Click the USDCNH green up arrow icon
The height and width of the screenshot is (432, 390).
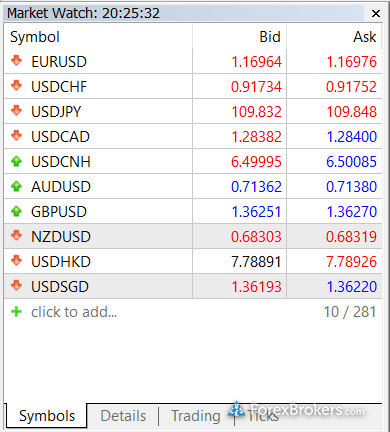click(x=16, y=161)
